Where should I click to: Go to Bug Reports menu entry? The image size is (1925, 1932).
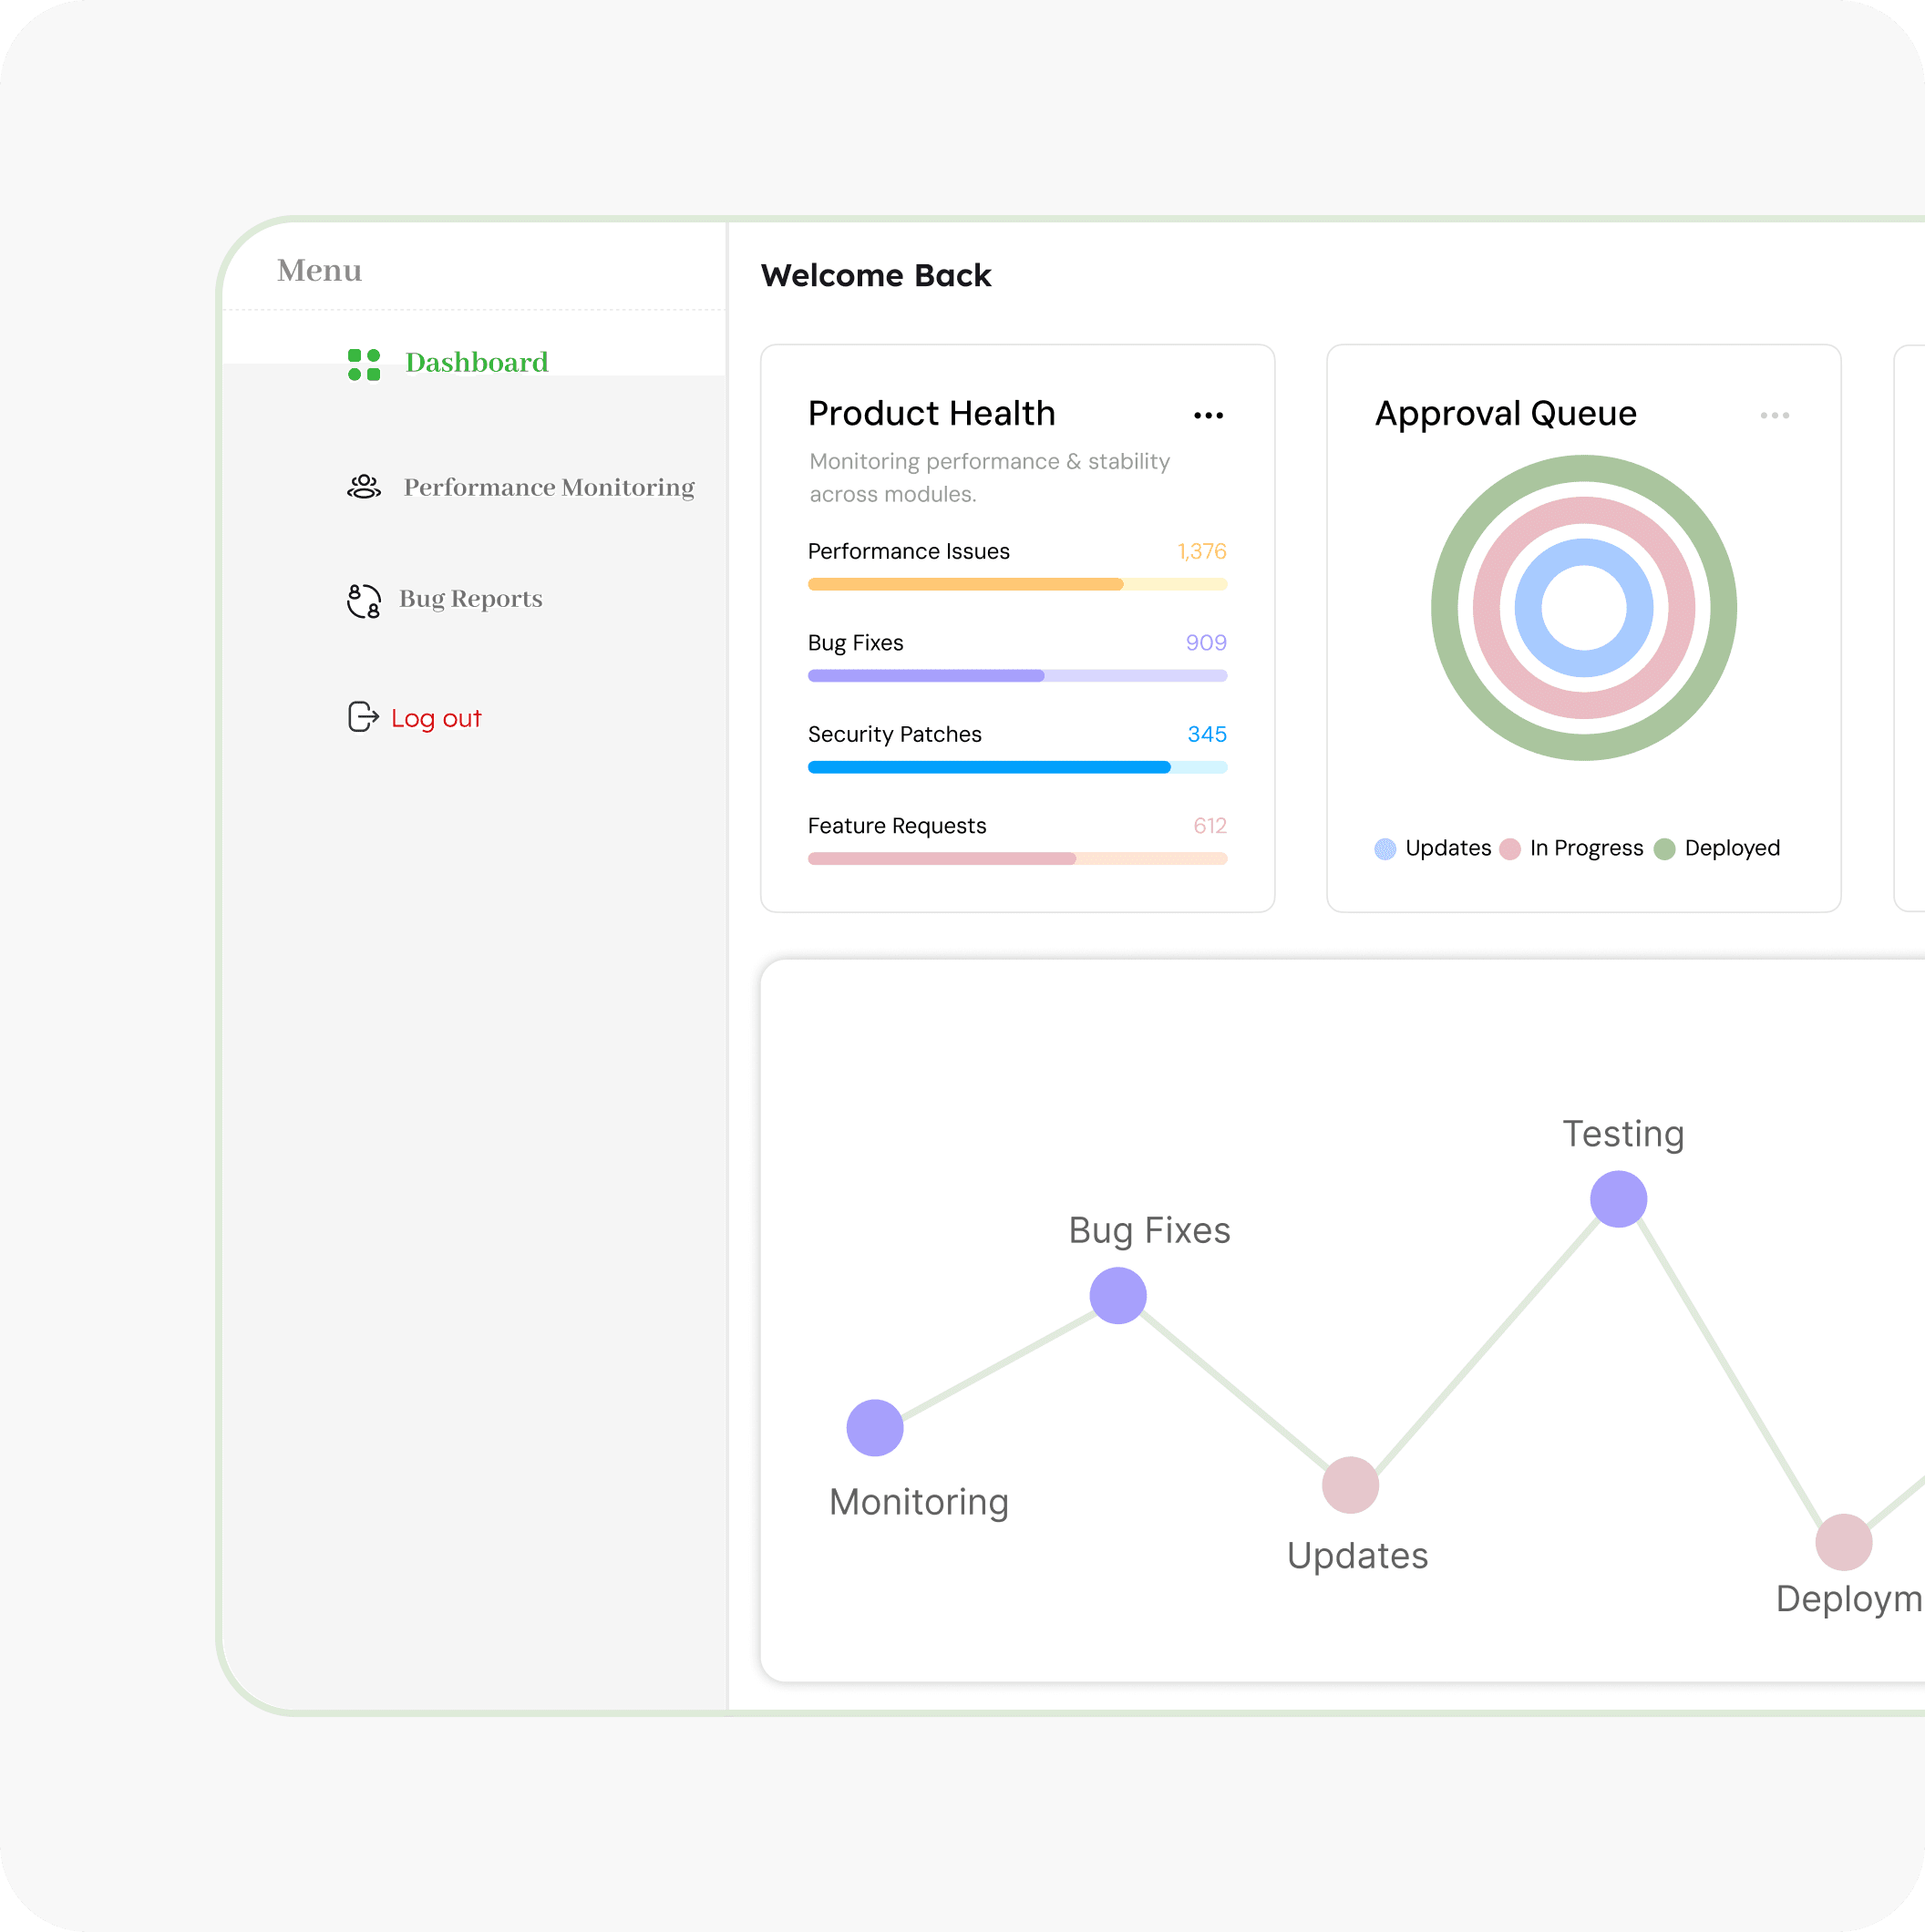coord(471,599)
